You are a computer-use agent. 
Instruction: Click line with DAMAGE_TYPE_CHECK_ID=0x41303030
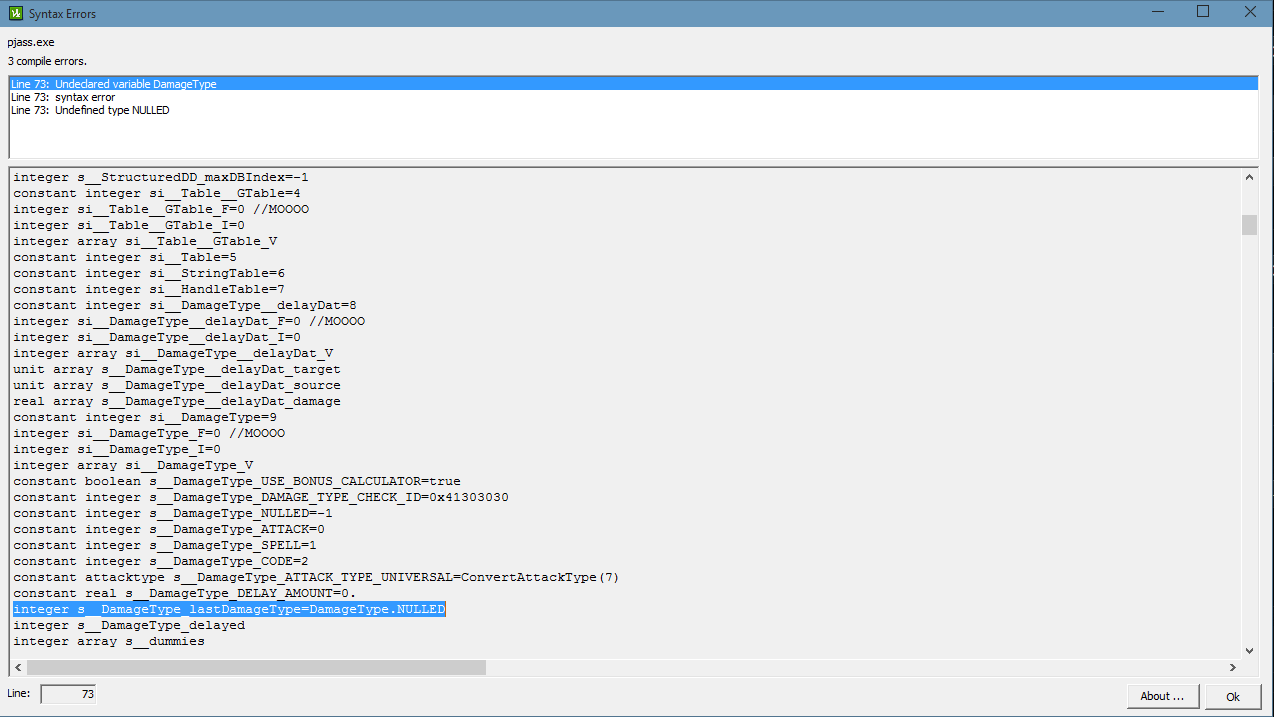(261, 497)
